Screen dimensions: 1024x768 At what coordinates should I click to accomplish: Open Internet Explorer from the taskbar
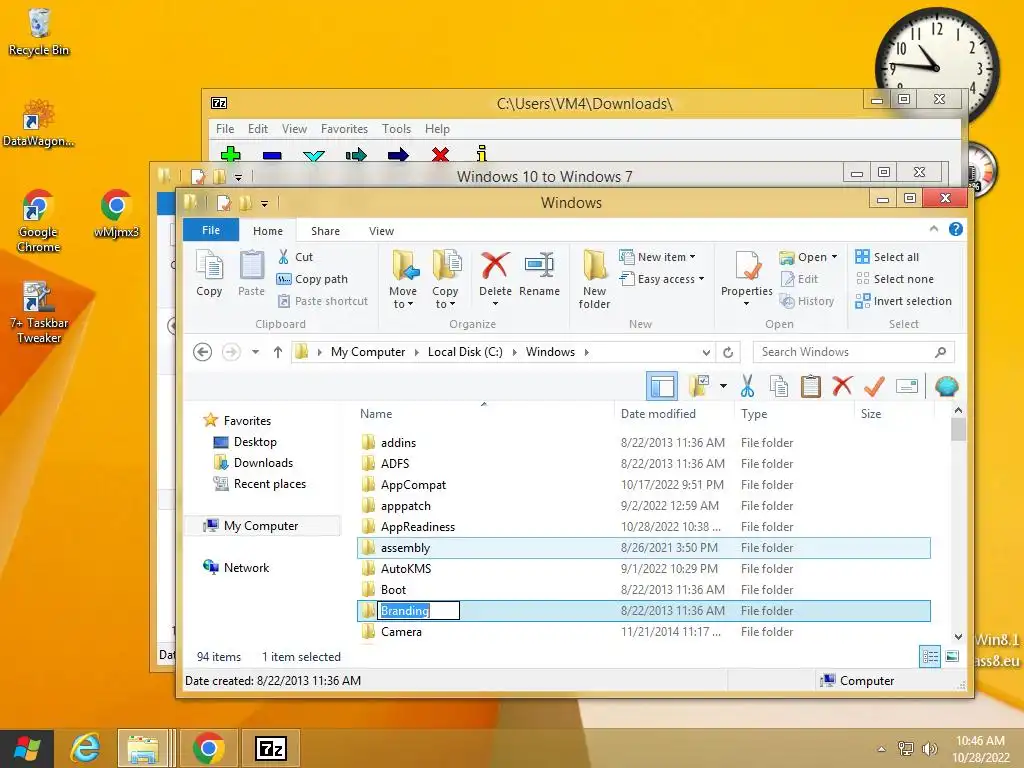[x=85, y=748]
